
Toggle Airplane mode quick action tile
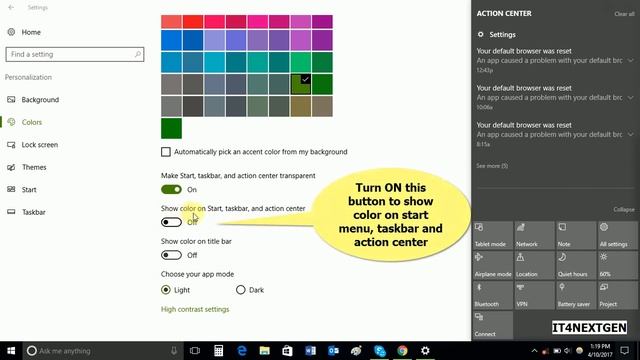(493, 265)
